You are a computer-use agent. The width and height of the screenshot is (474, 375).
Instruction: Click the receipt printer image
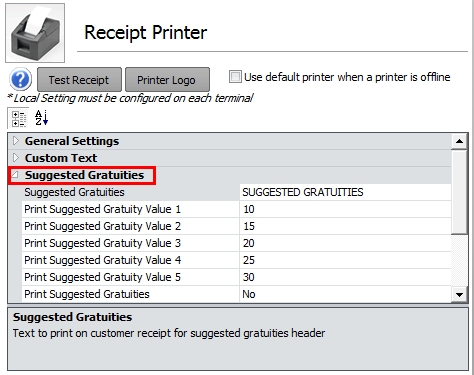[x=35, y=33]
